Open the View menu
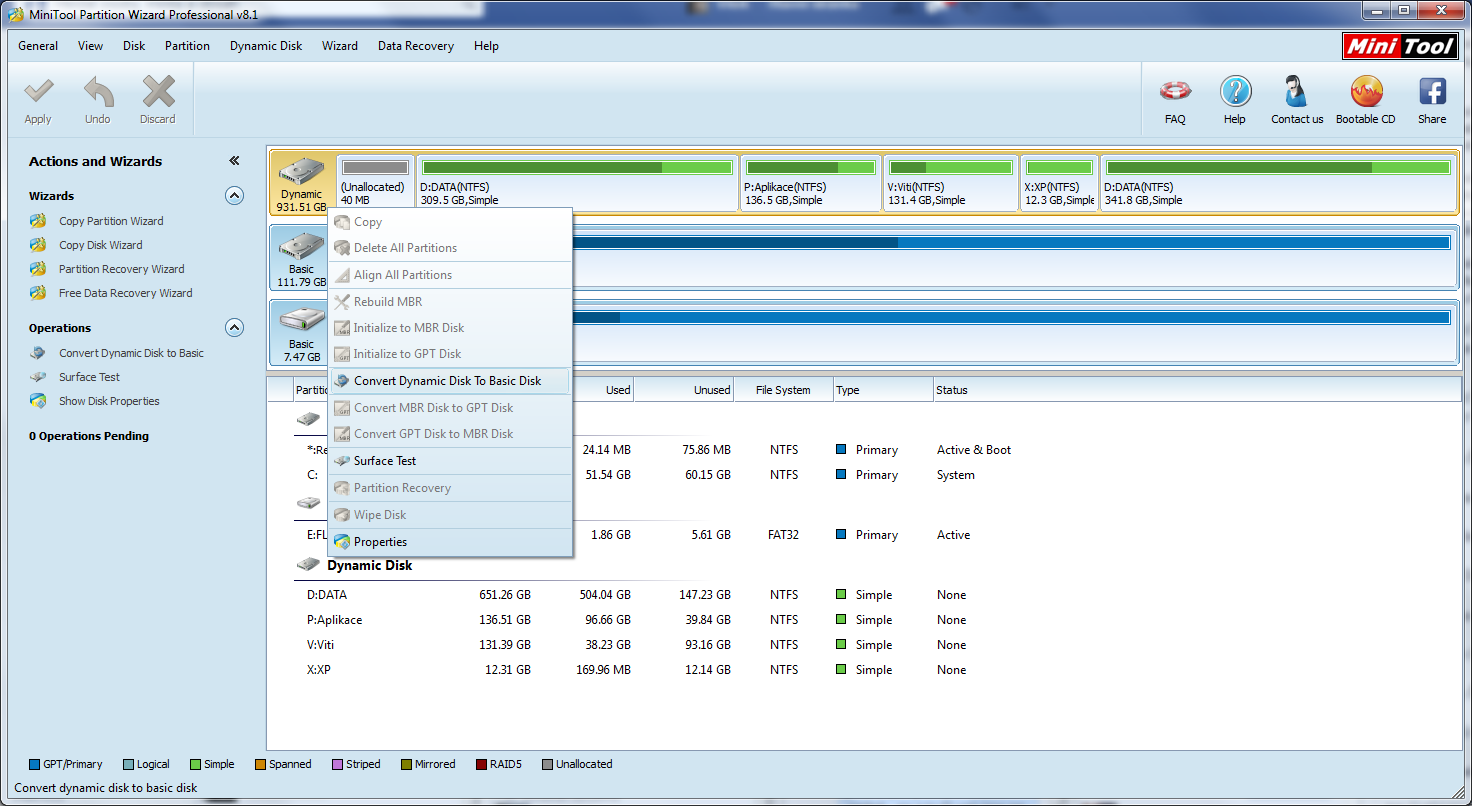This screenshot has height=806, width=1472. 90,46
